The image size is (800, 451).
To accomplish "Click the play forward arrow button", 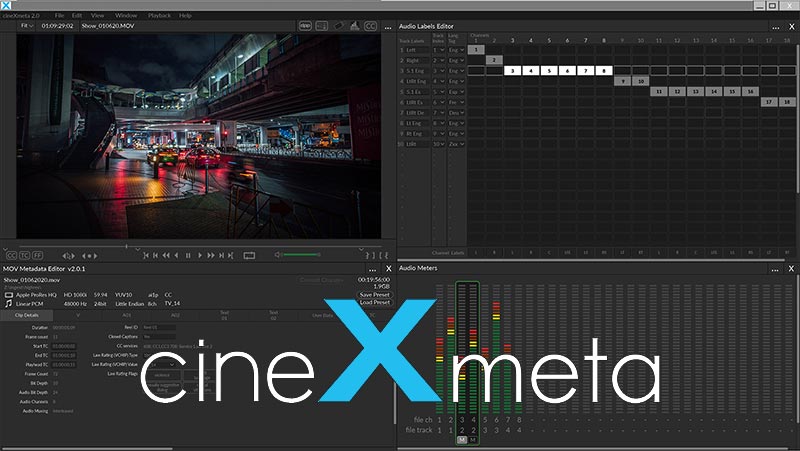I will coord(200,255).
